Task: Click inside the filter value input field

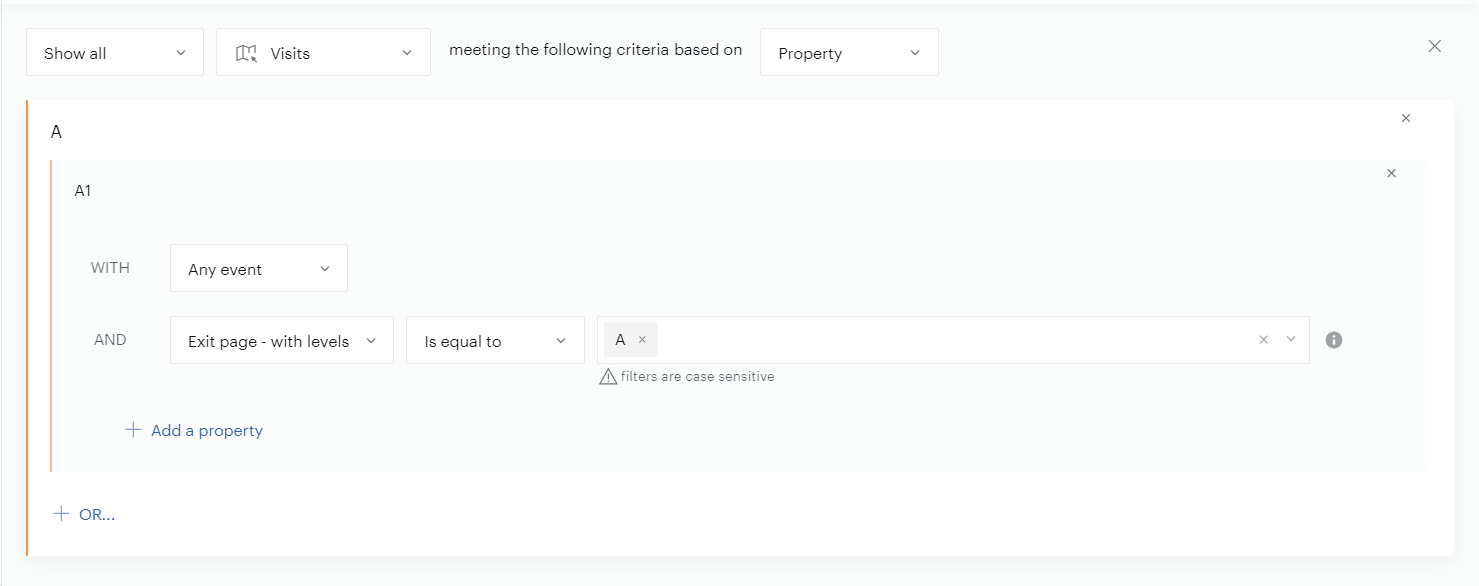Action: click(950, 340)
